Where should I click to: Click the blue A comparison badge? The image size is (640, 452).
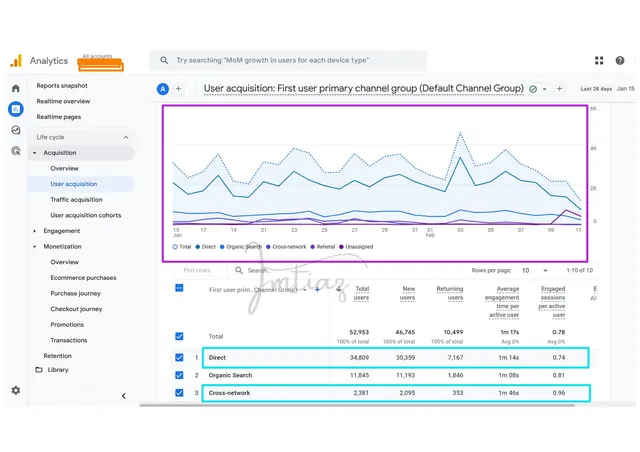[163, 89]
